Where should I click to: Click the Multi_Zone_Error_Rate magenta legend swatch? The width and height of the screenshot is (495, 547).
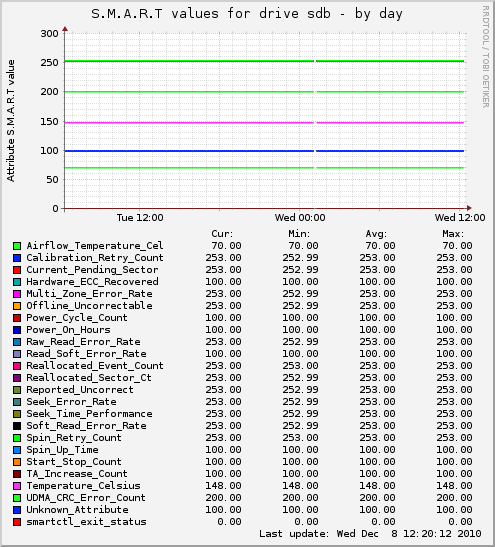(17, 294)
